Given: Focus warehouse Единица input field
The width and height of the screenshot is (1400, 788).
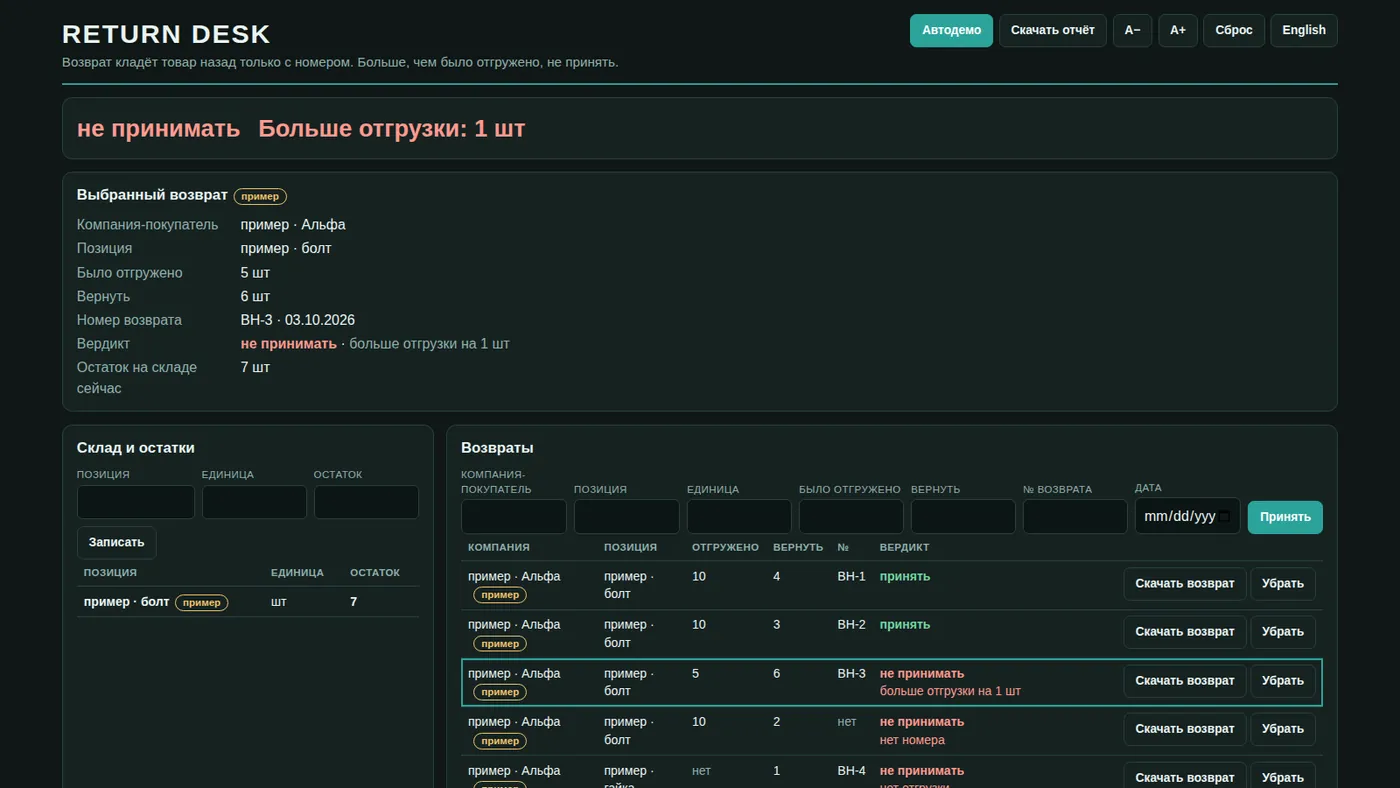Looking at the screenshot, I should (254, 502).
